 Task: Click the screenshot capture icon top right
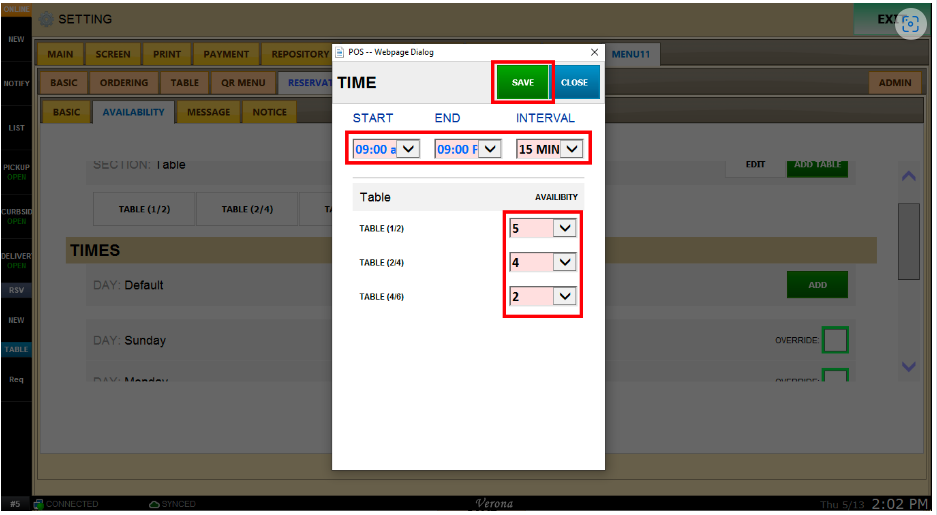909,26
